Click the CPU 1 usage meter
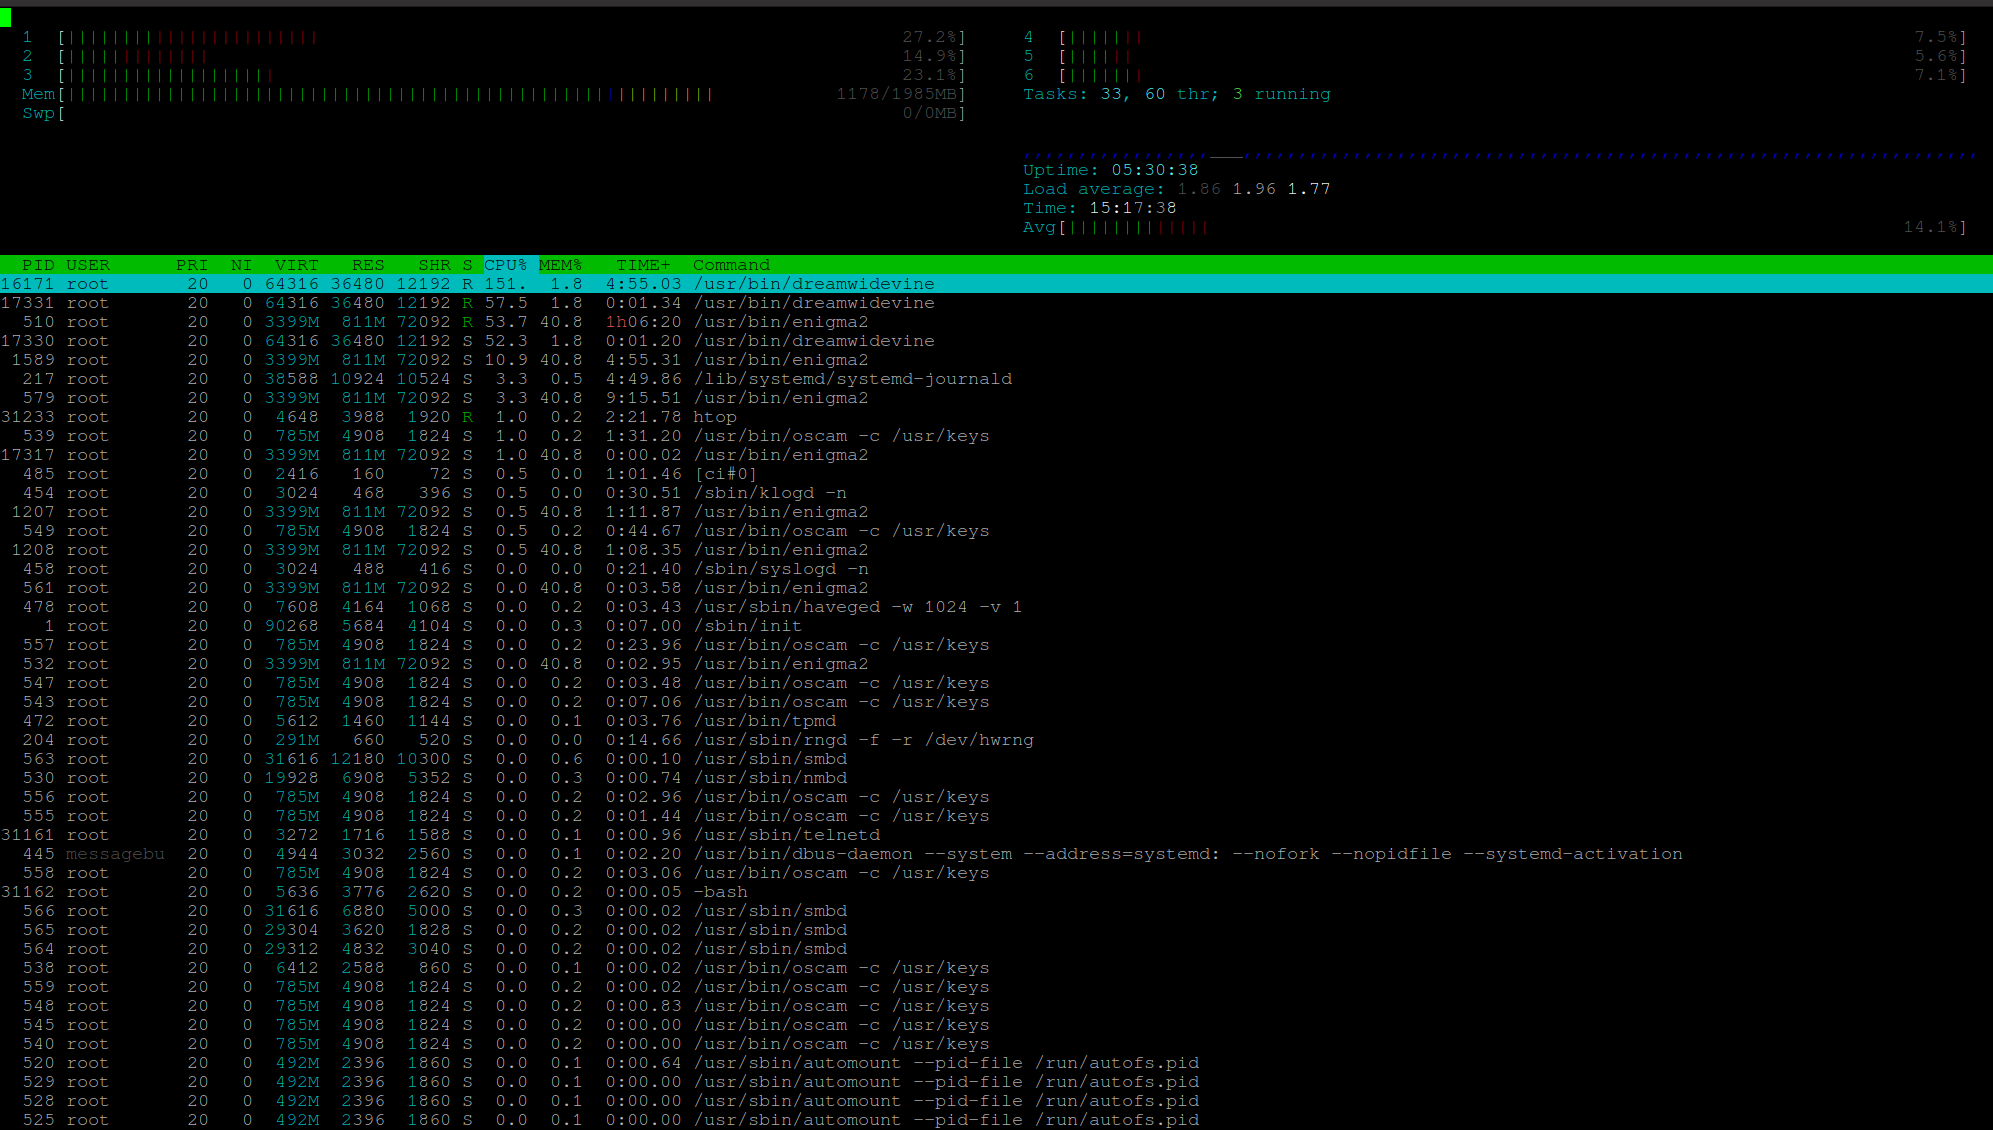 coord(190,37)
